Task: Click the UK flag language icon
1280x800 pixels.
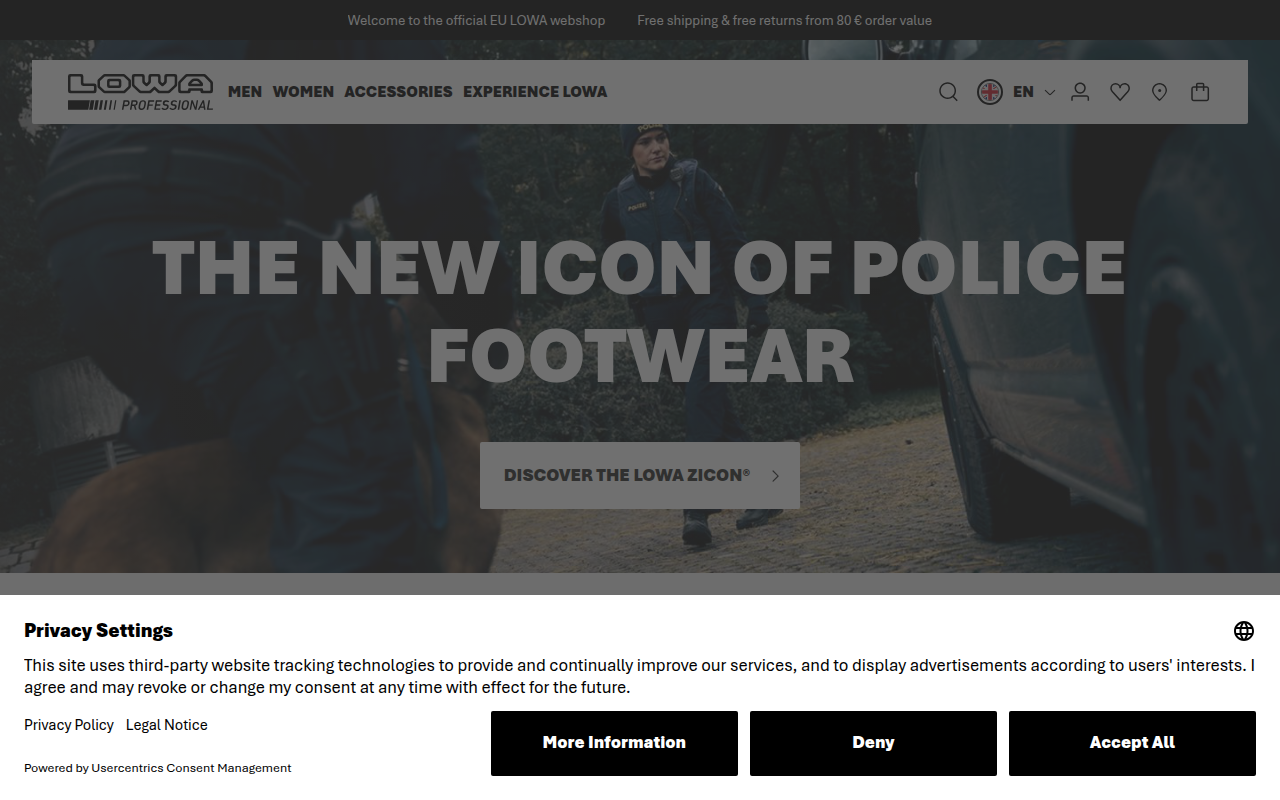Action: pos(989,92)
